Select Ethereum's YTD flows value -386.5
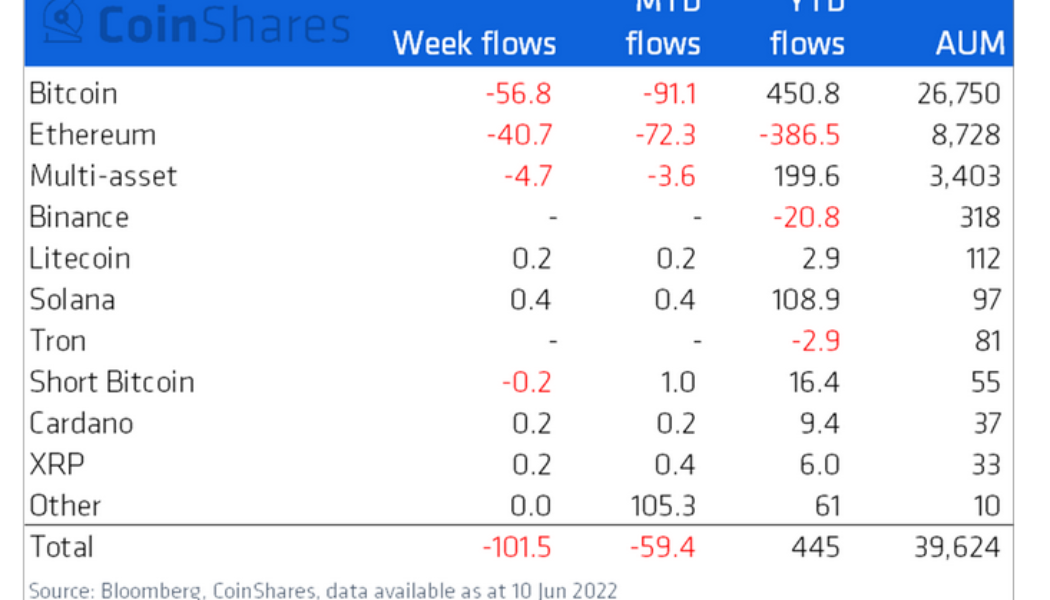The image size is (1050, 600). tap(800, 135)
